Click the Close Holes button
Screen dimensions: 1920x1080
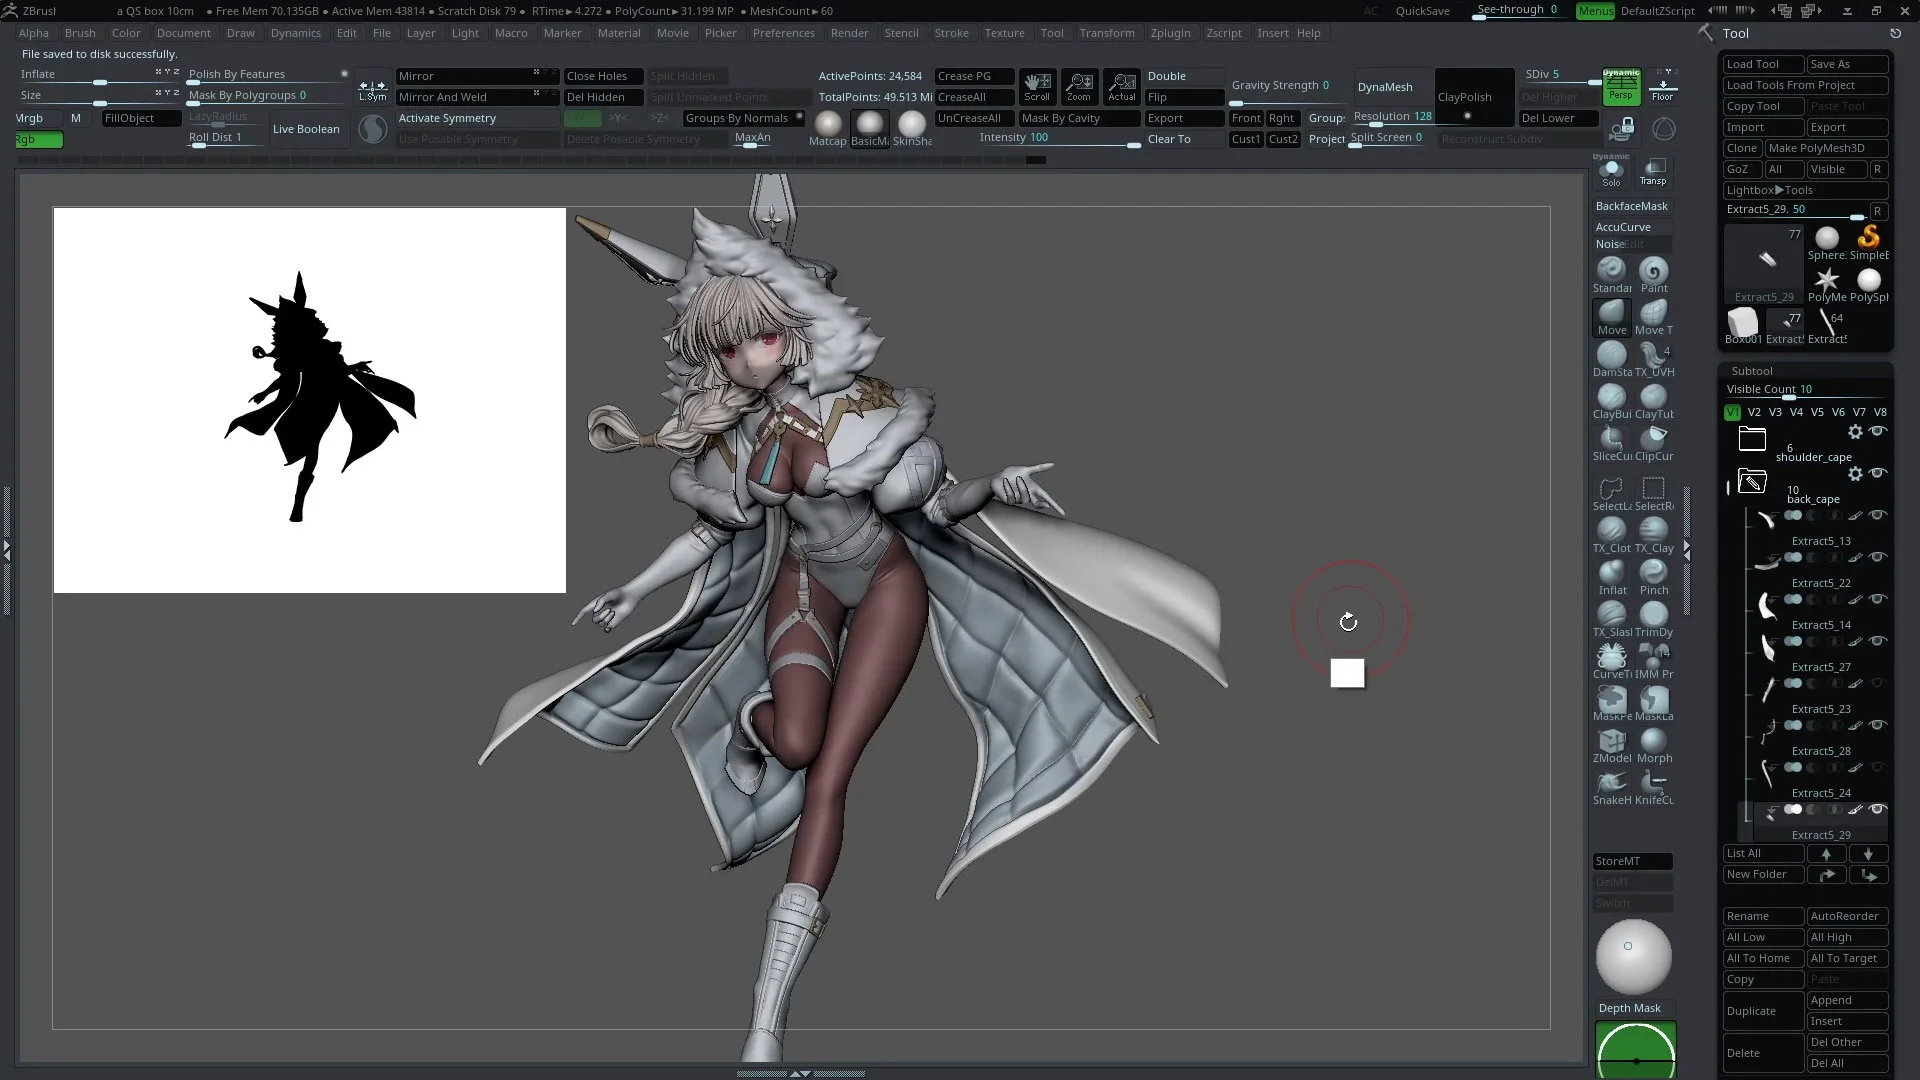click(603, 76)
